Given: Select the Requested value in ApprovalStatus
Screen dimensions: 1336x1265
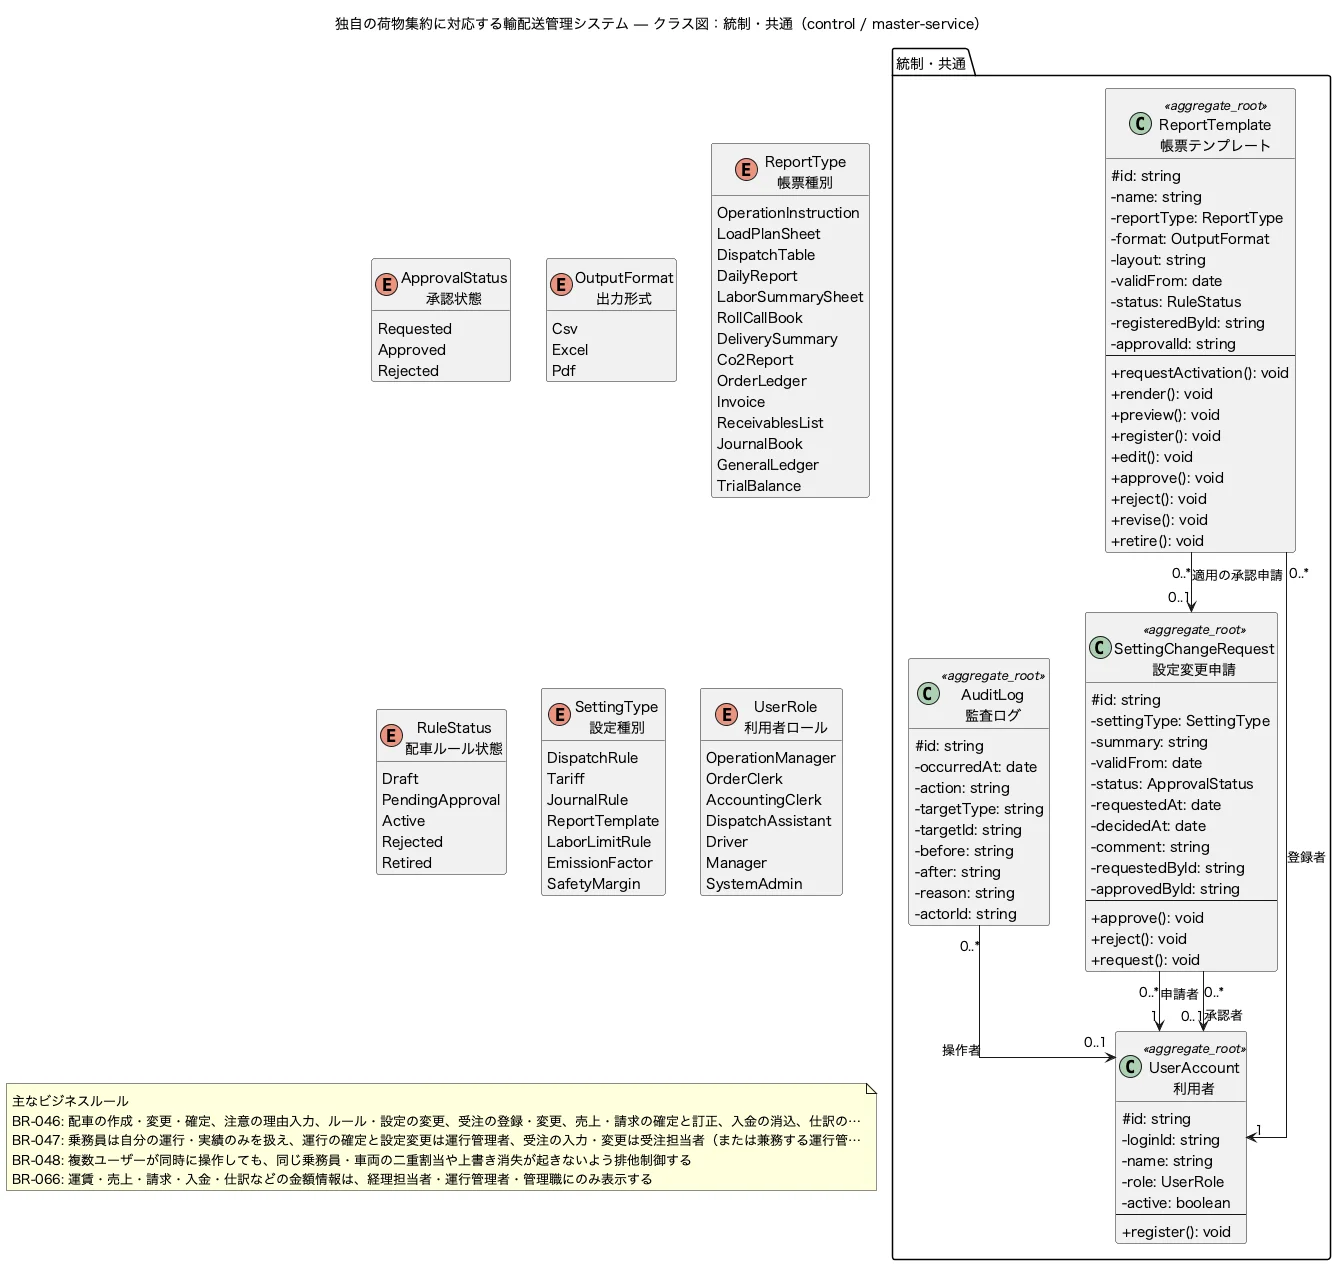Looking at the screenshot, I should click(415, 329).
